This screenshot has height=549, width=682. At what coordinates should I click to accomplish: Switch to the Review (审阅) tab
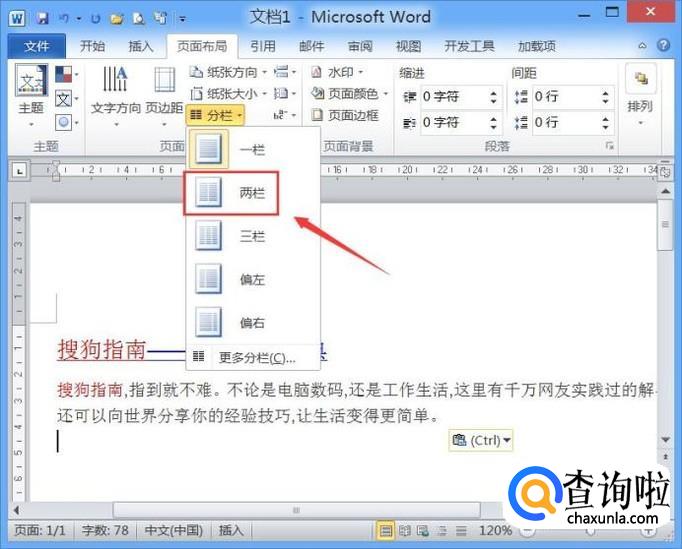click(360, 46)
